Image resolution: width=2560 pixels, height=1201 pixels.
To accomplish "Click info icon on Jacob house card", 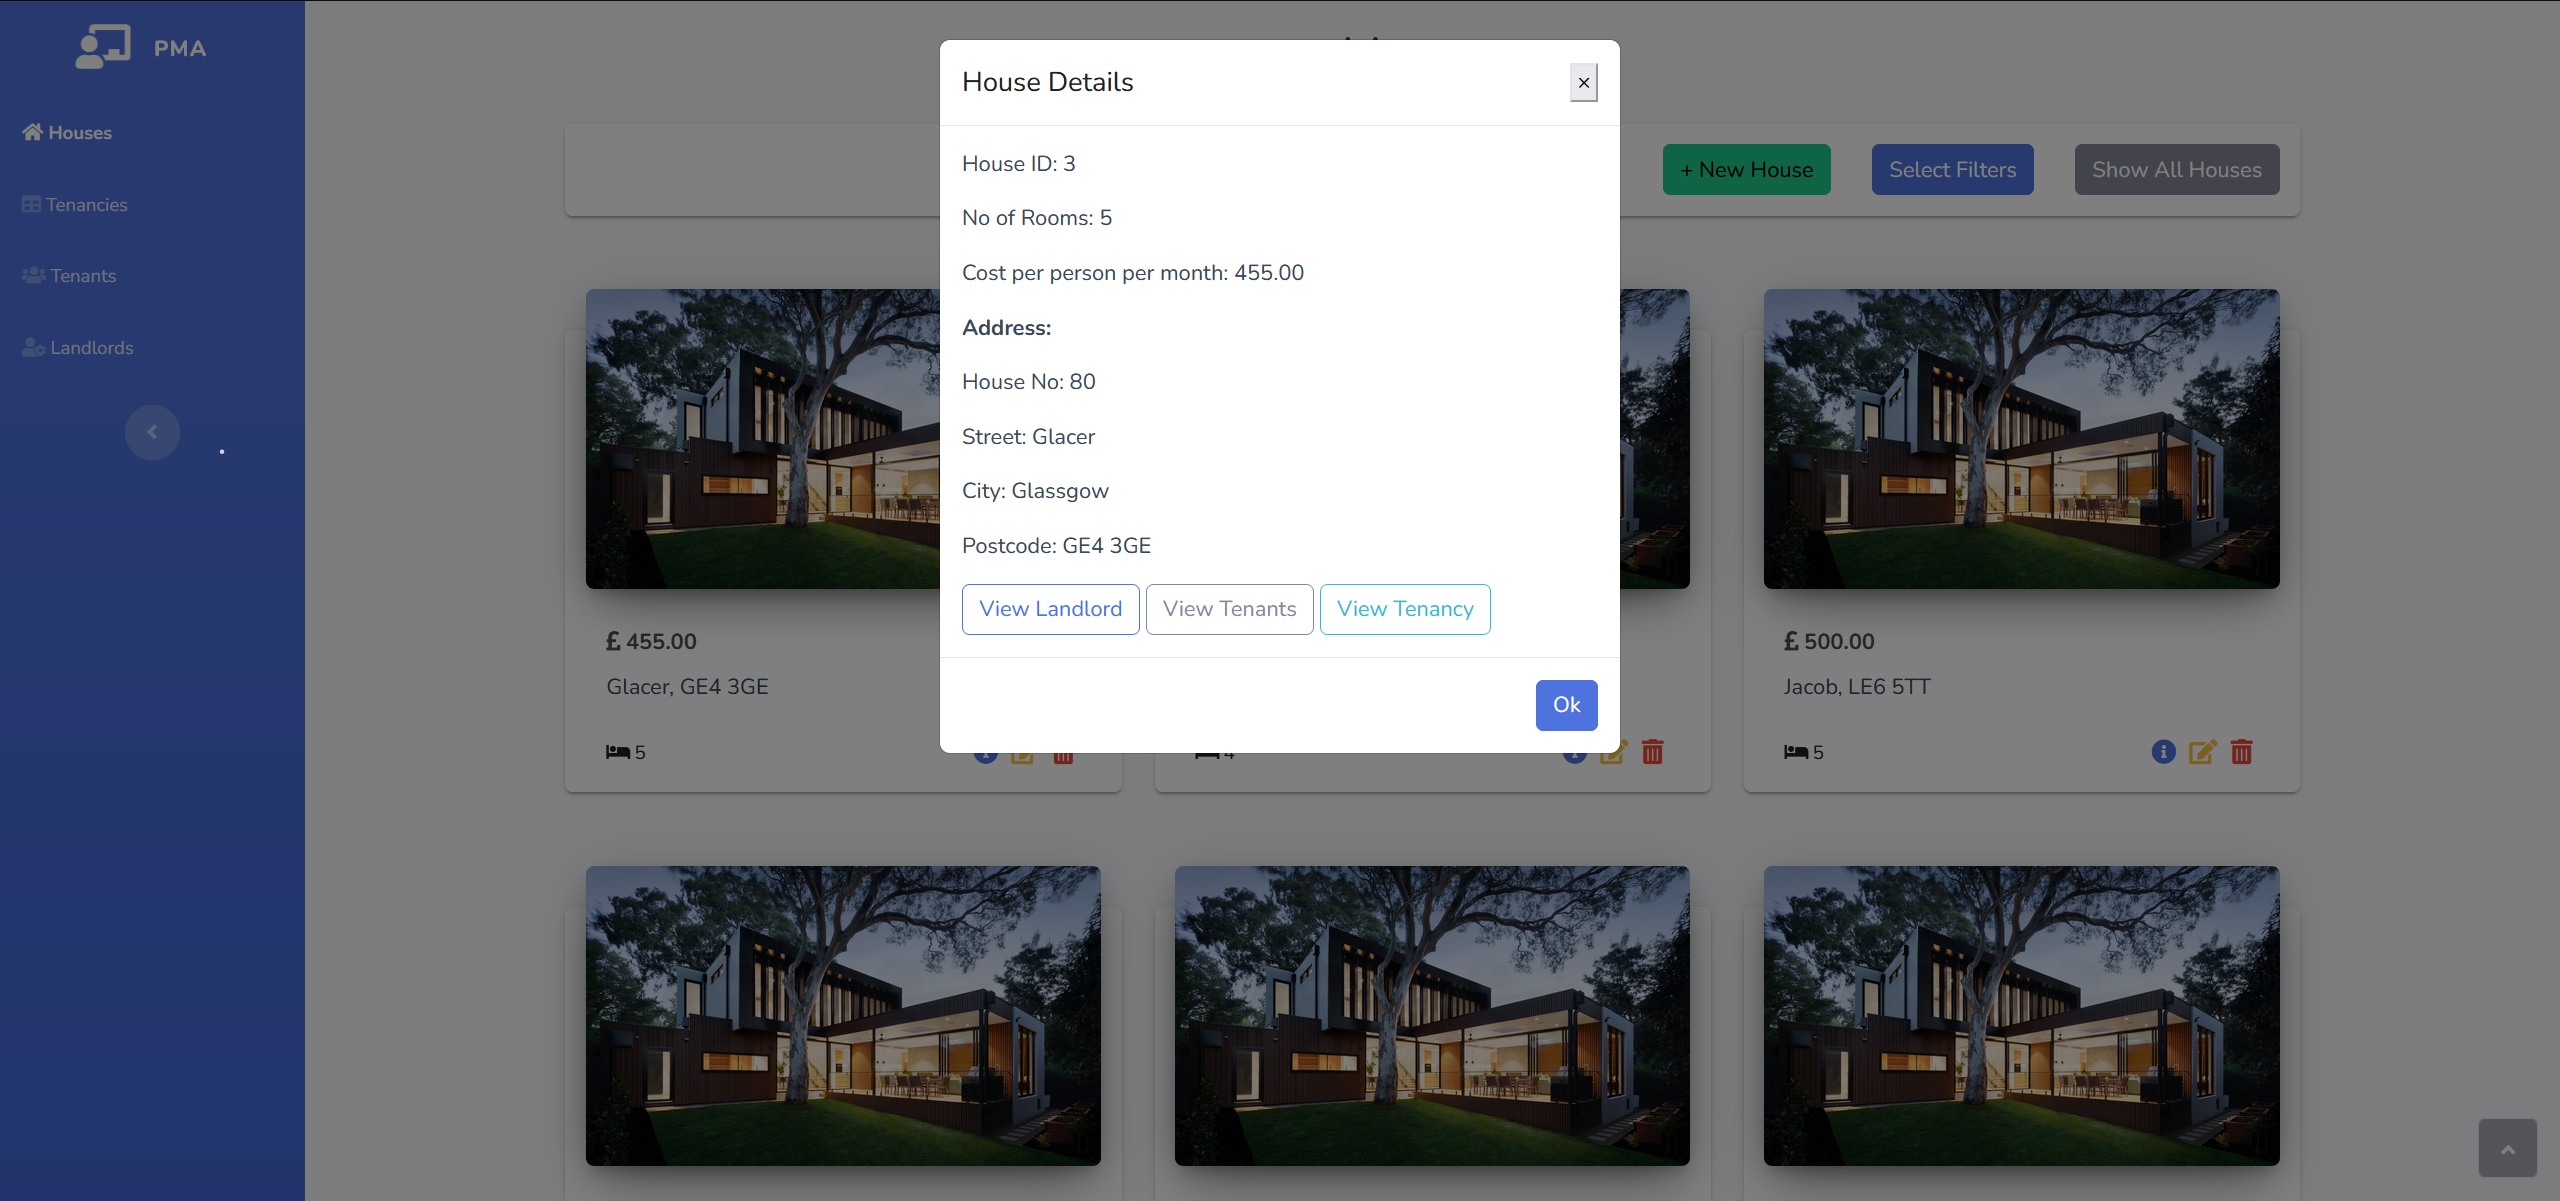I will (x=2163, y=752).
